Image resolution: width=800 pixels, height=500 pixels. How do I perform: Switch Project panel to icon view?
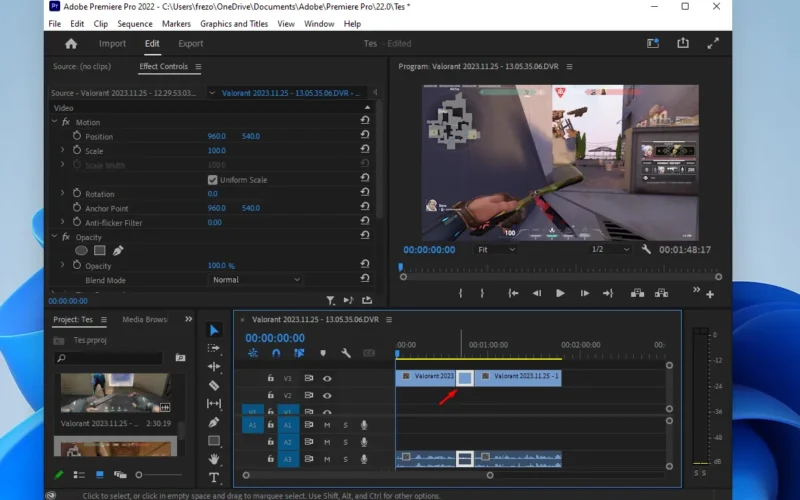point(99,475)
